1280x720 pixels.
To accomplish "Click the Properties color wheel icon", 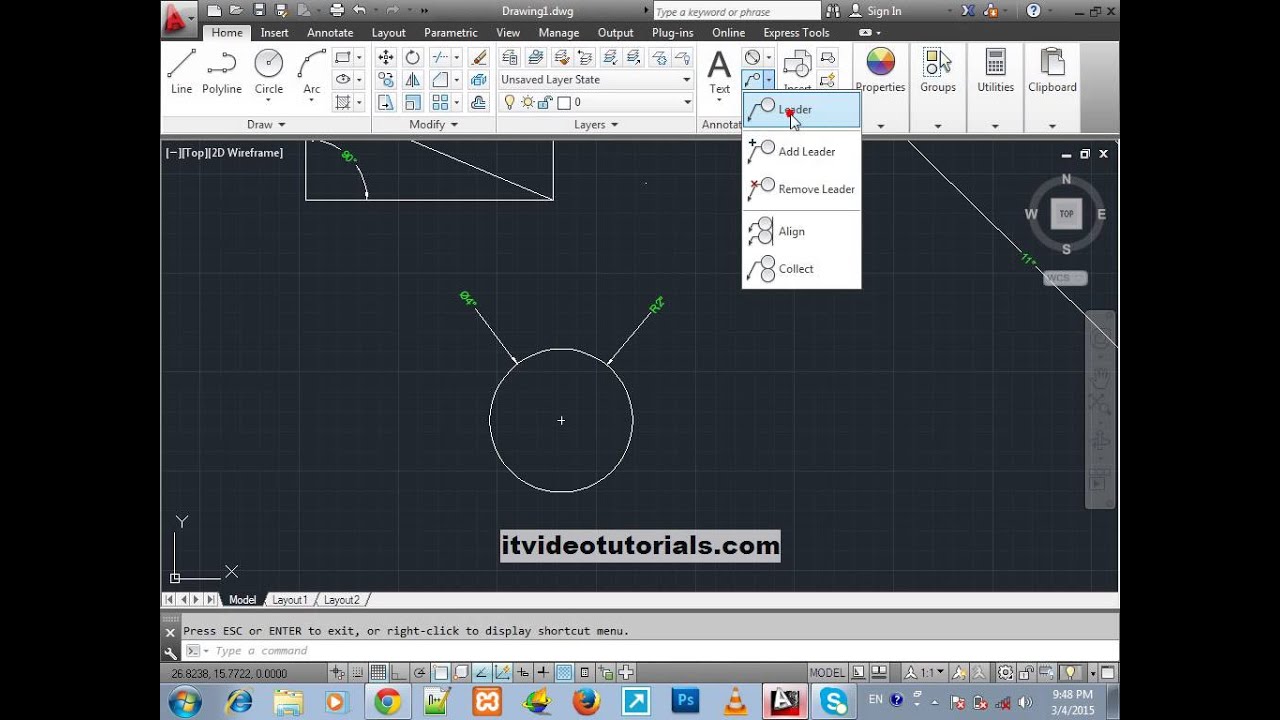I will [880, 63].
